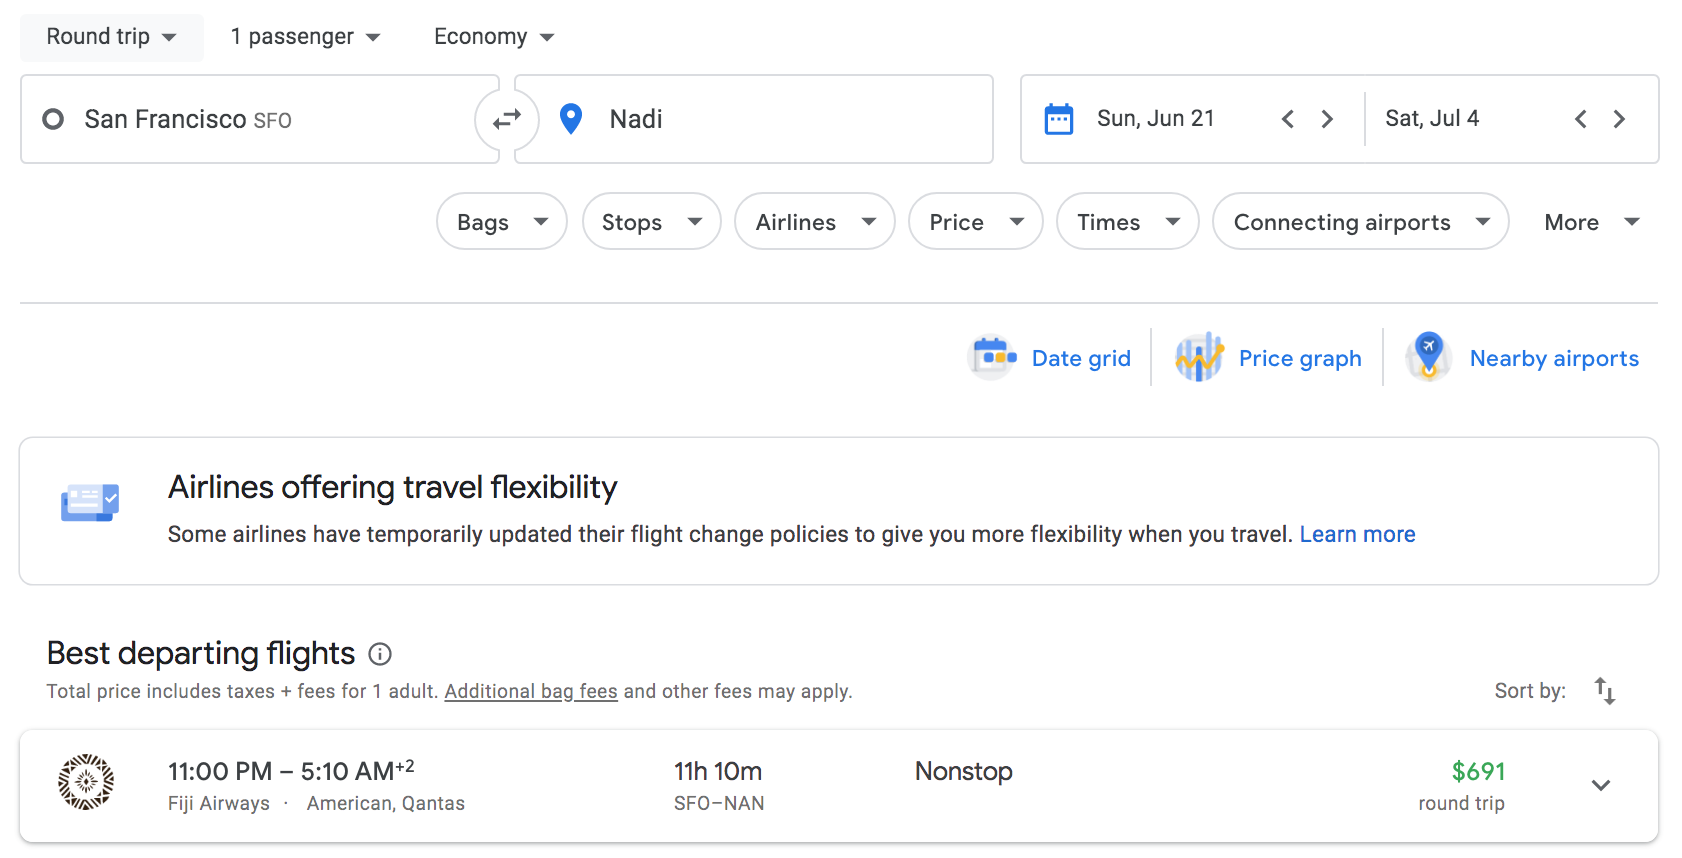Swap origin and destination airports

[507, 119]
